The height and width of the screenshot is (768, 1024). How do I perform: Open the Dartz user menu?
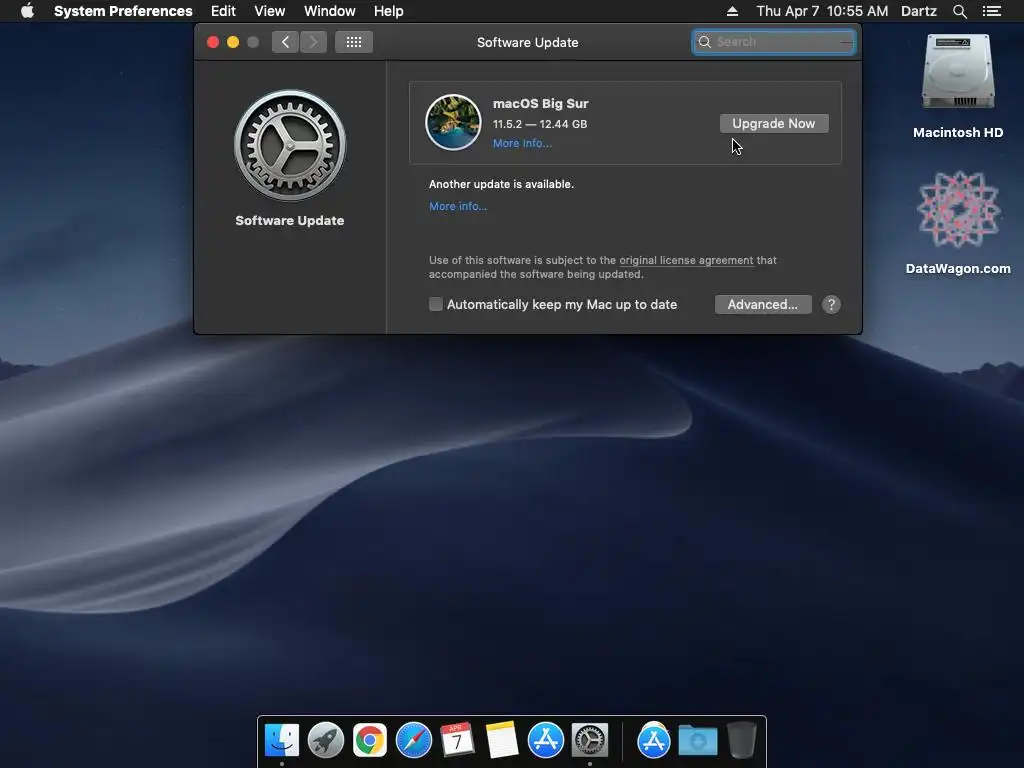[918, 11]
